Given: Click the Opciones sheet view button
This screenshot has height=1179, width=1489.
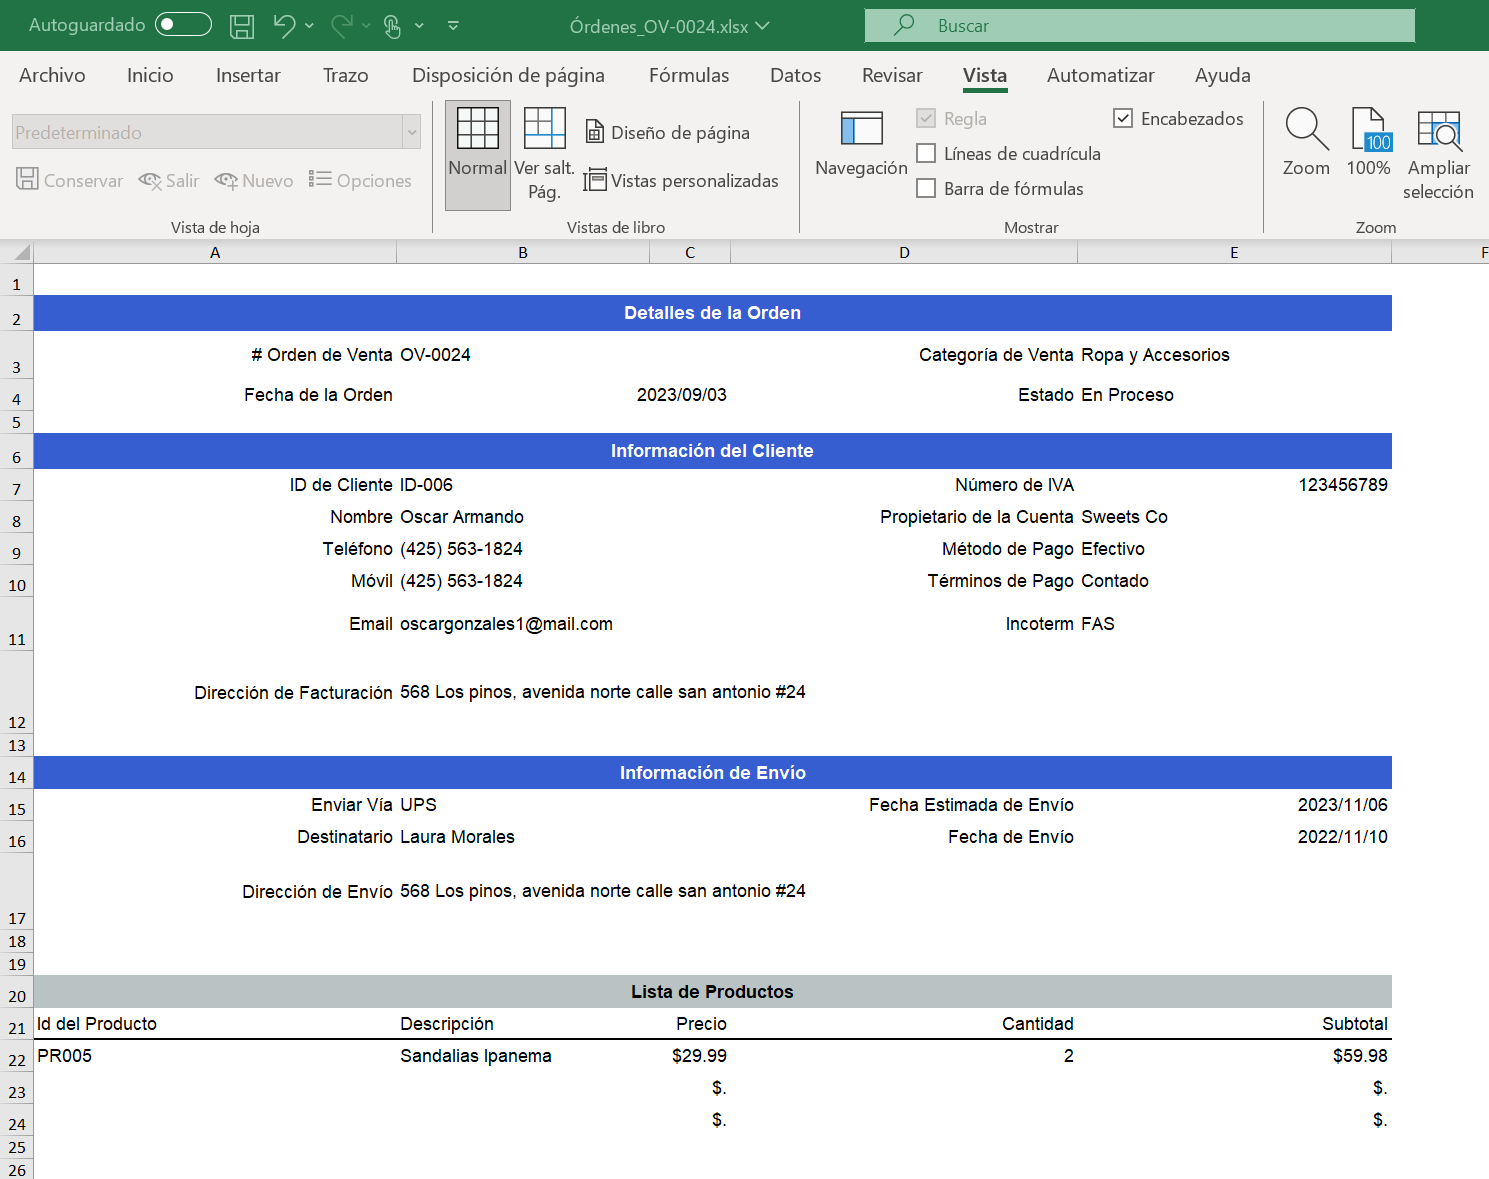Looking at the screenshot, I should tap(360, 180).
